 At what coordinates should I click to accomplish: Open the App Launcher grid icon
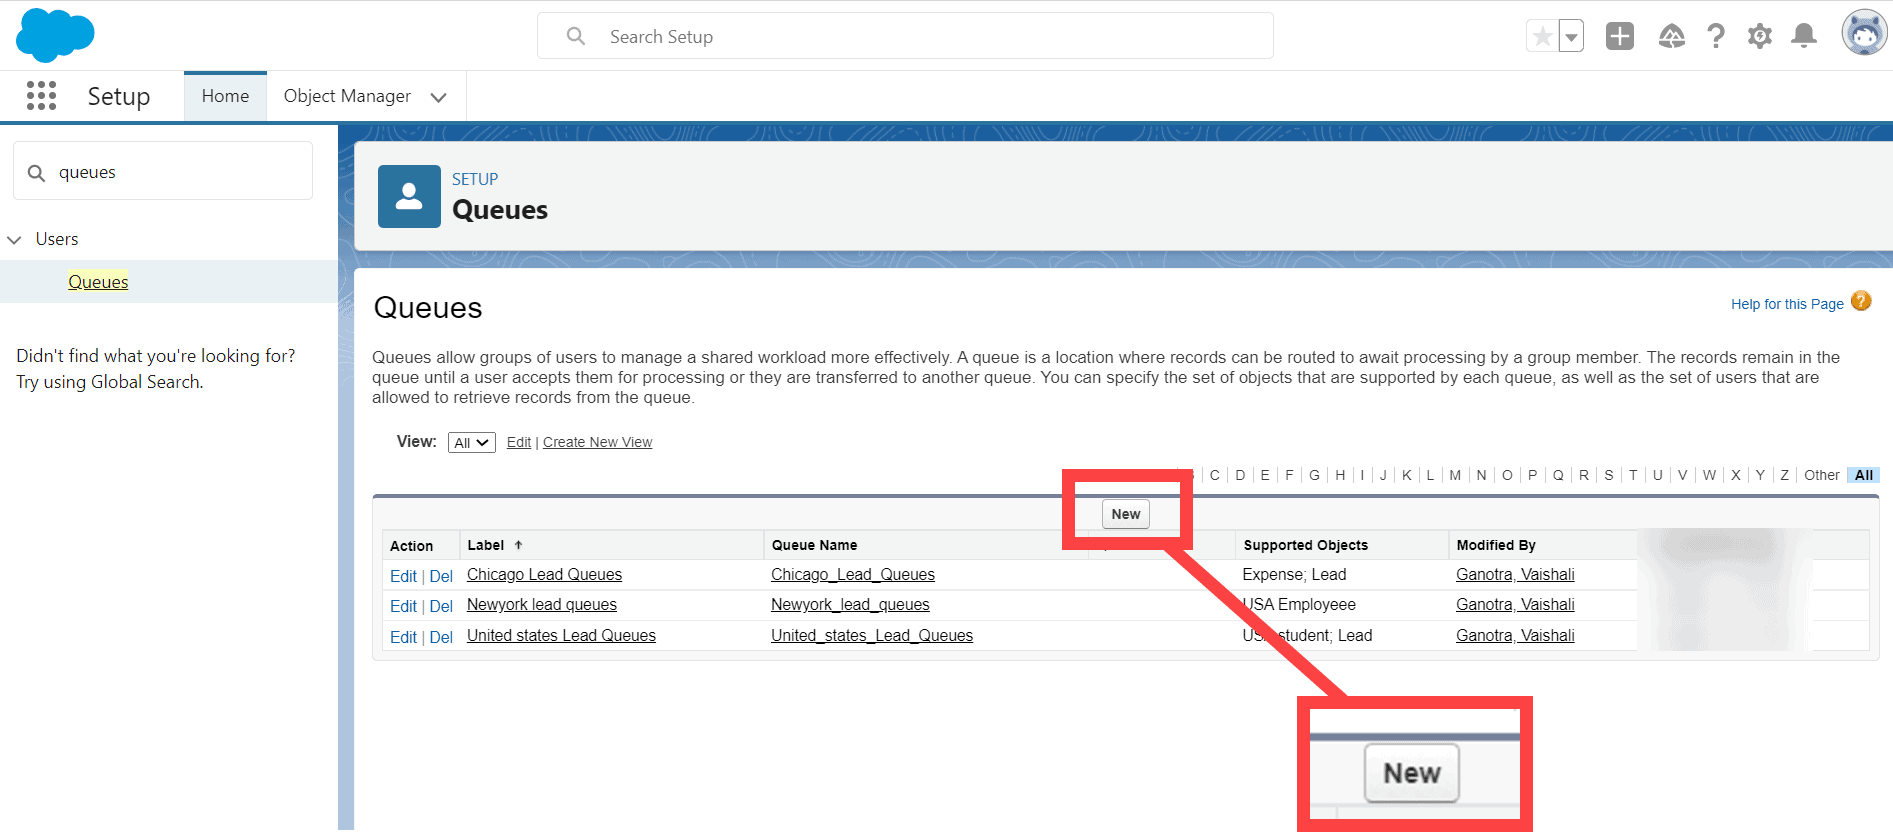[41, 96]
